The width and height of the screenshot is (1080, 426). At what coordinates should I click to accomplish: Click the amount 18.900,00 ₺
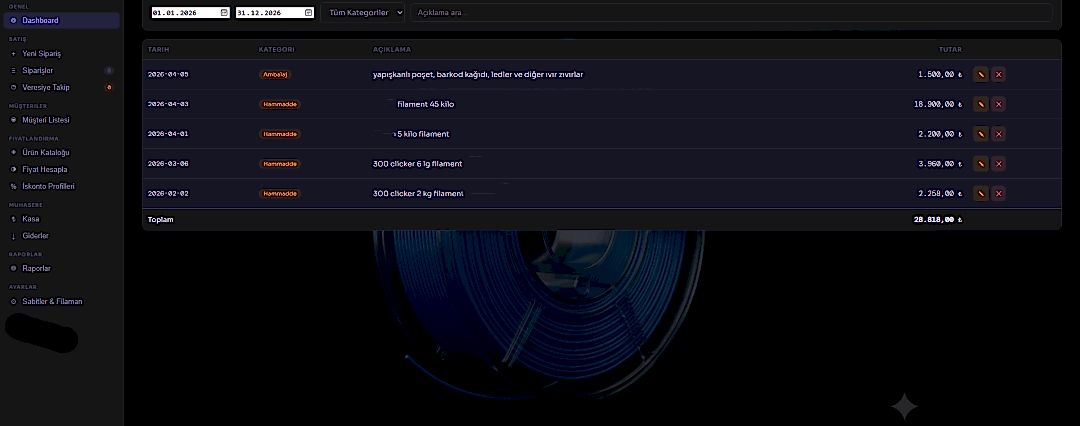(937, 104)
